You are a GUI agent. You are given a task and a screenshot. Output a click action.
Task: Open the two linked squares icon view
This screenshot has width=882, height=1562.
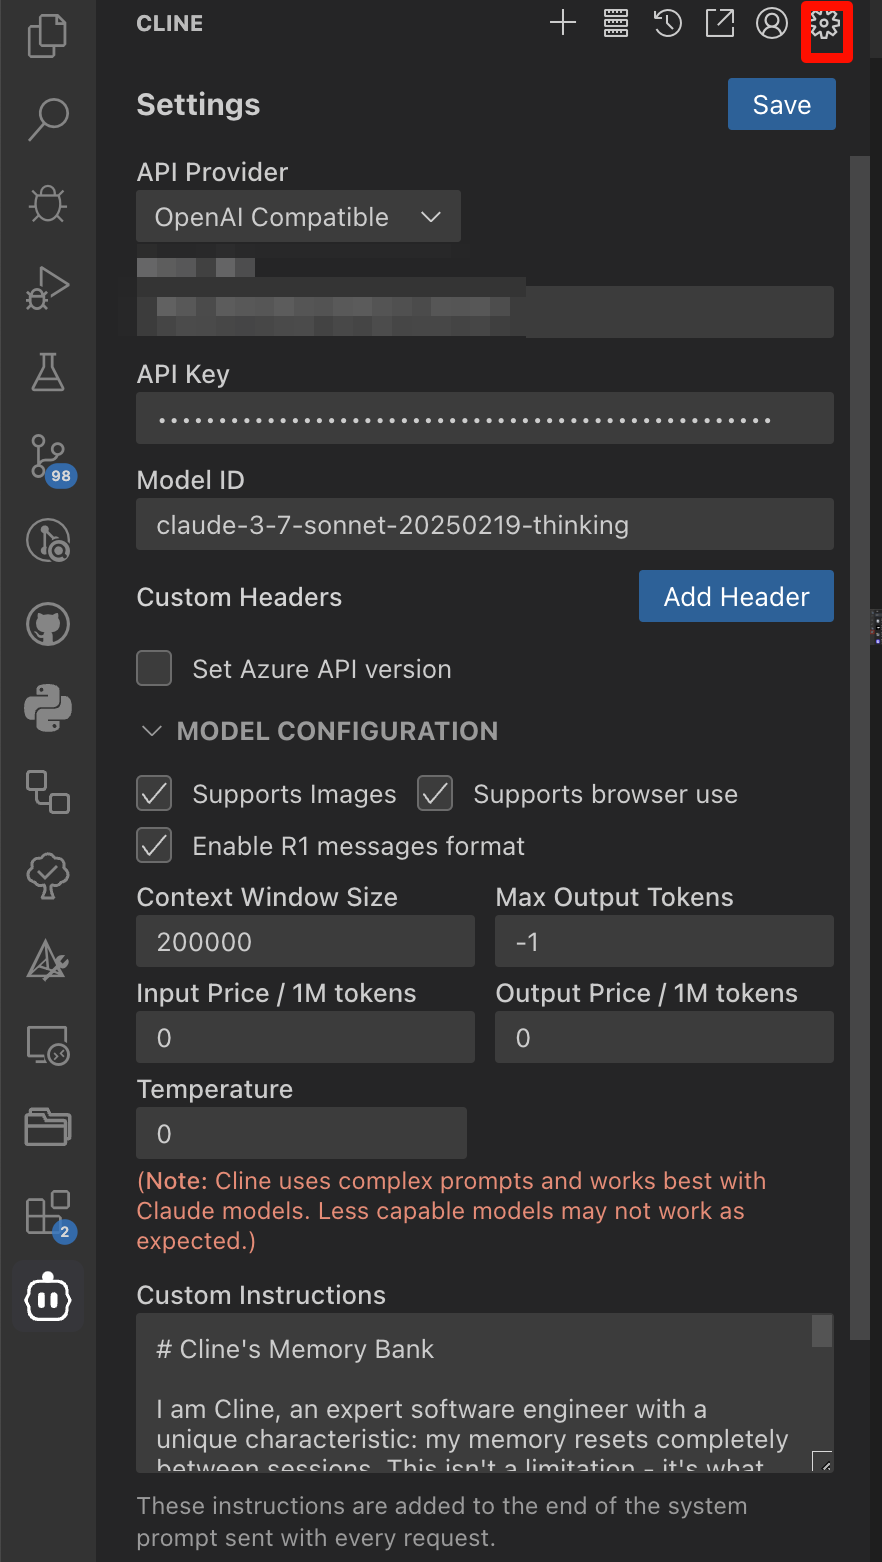[48, 792]
